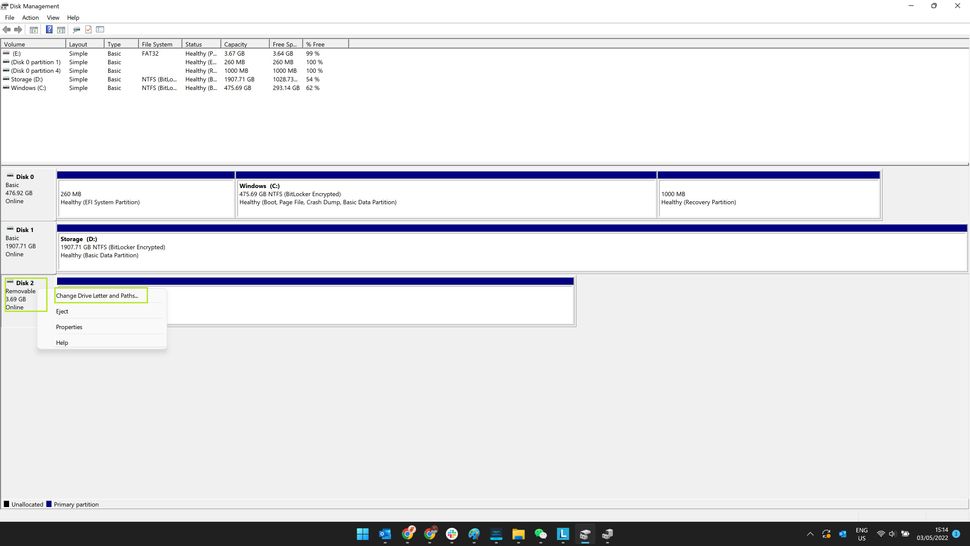Open the File menu
The width and height of the screenshot is (970, 546).
click(9, 17)
